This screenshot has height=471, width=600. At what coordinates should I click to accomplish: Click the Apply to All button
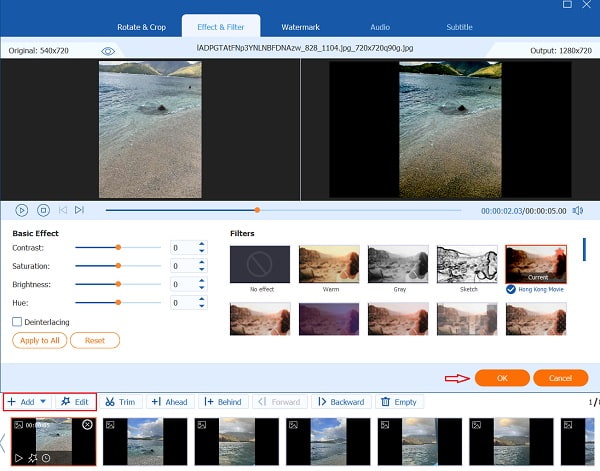[x=39, y=341]
